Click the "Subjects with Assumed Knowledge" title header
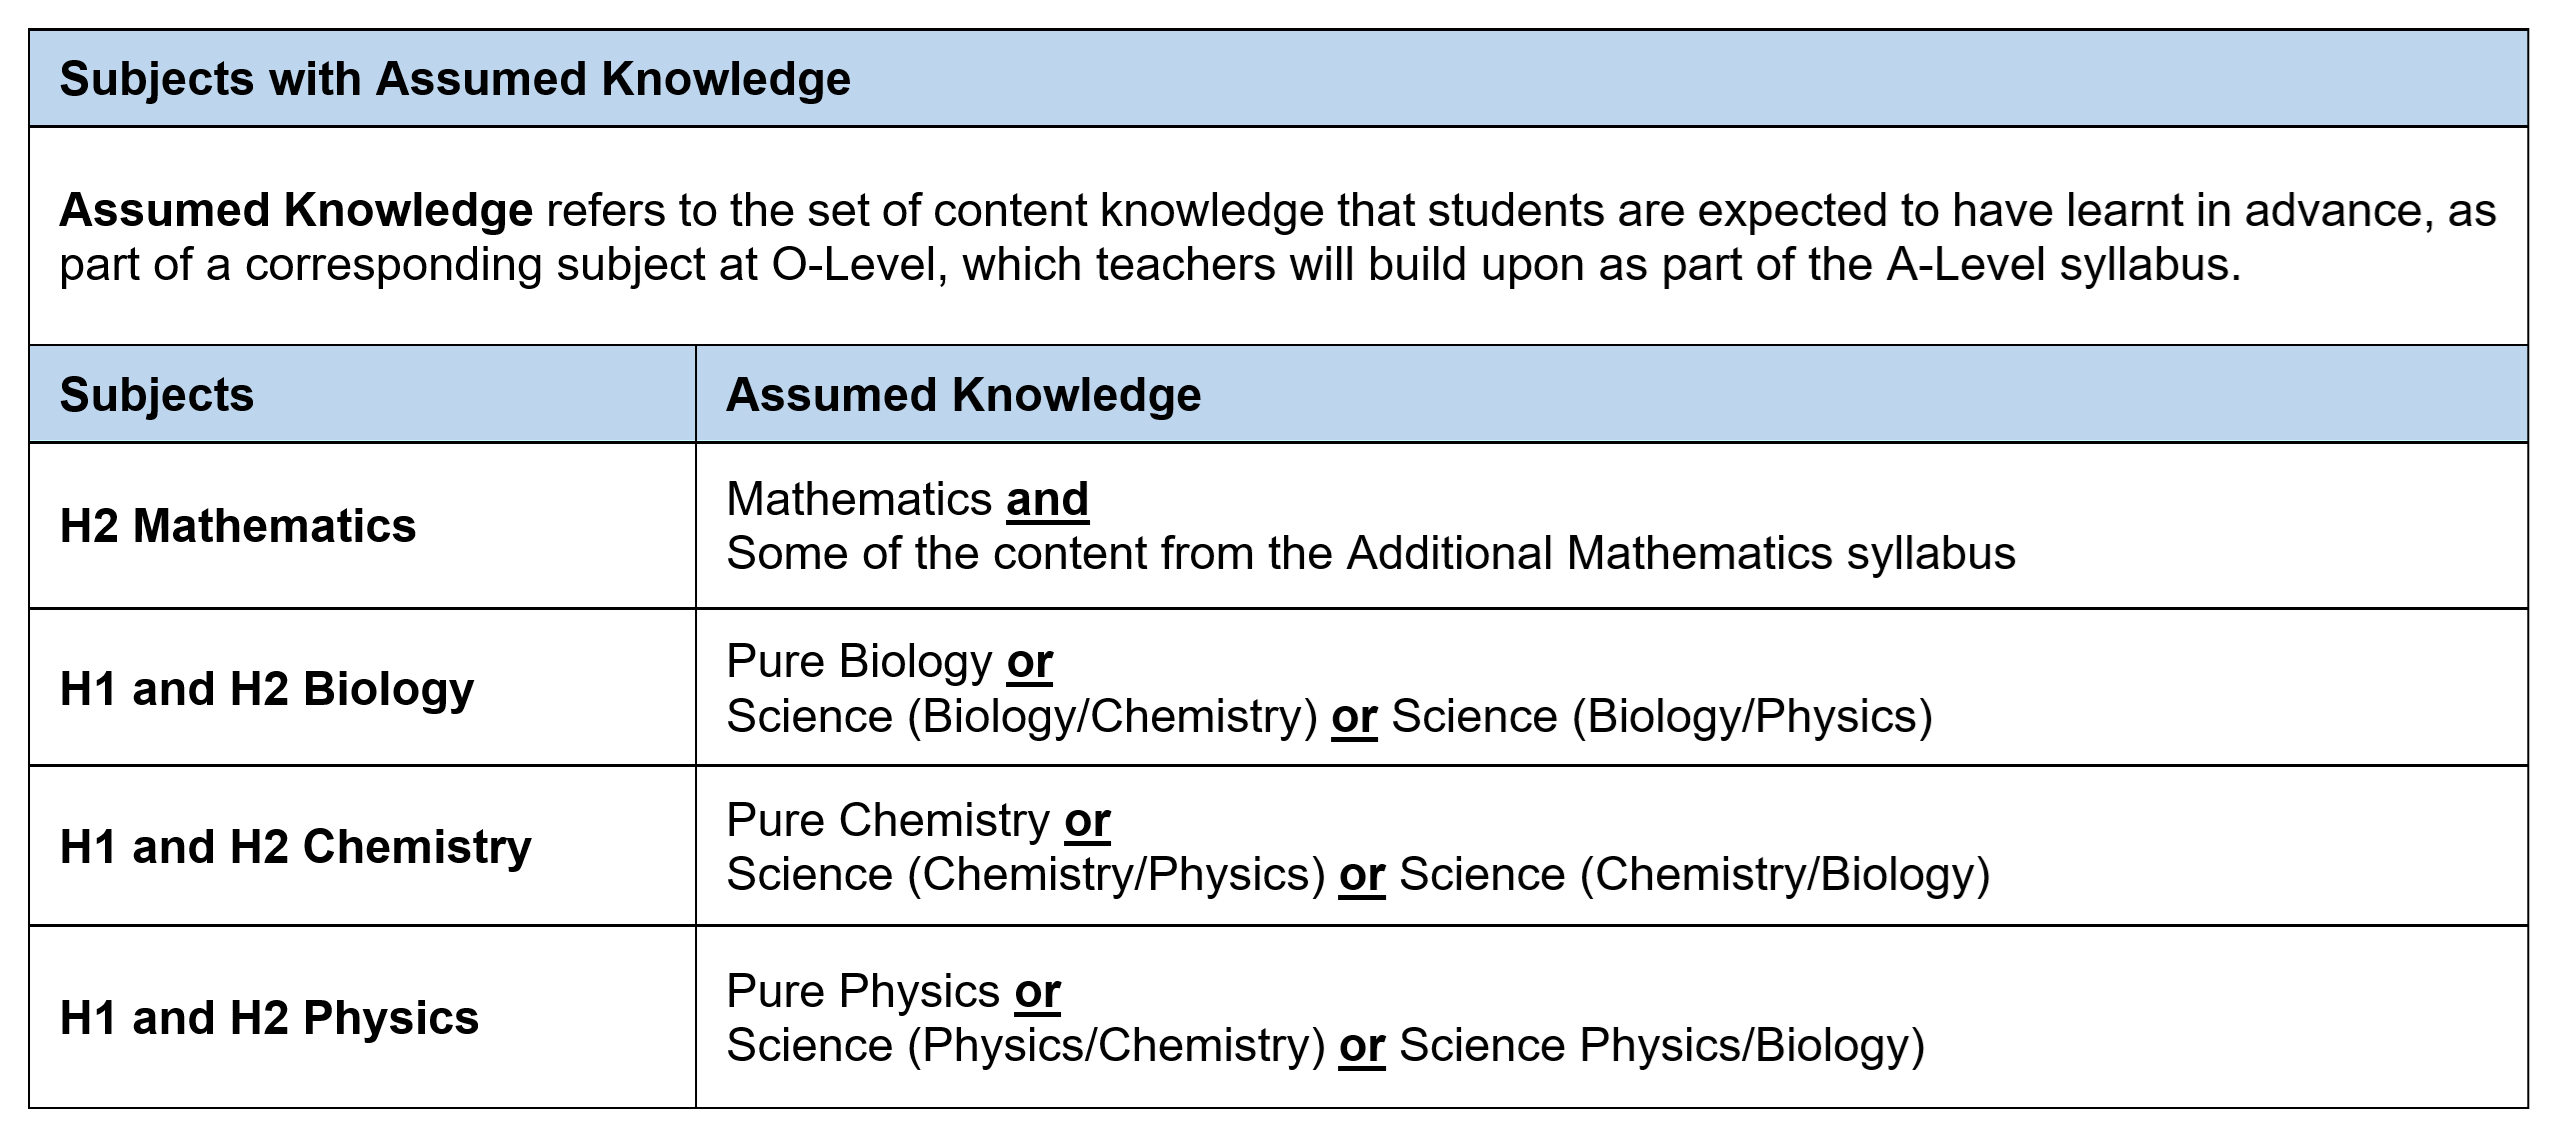 point(455,79)
